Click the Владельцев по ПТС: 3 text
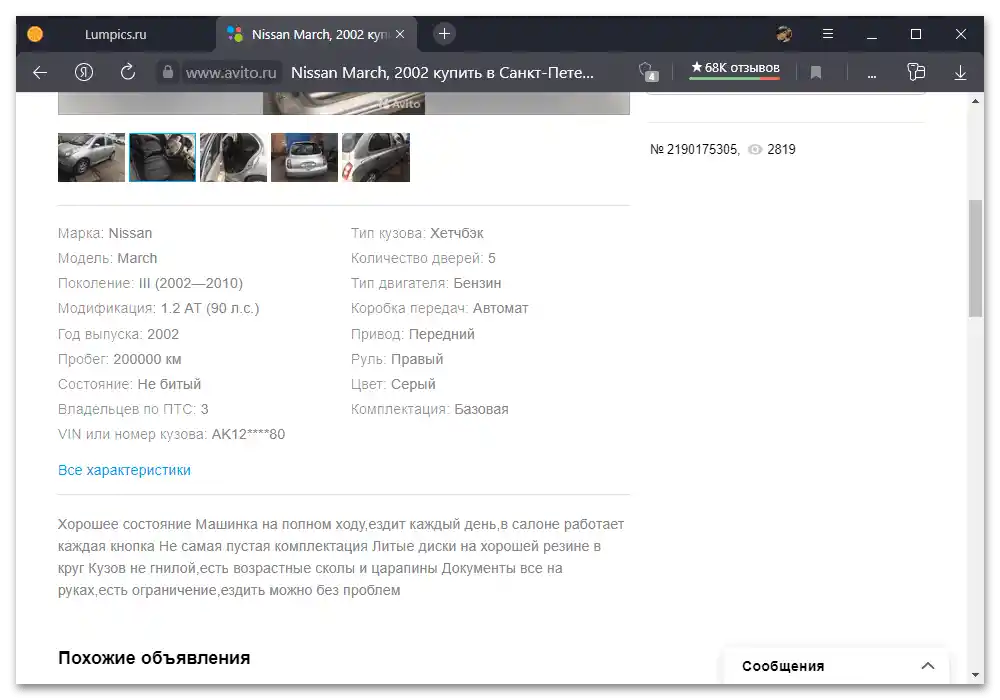Screen dimensions: 1000x700 133,409
